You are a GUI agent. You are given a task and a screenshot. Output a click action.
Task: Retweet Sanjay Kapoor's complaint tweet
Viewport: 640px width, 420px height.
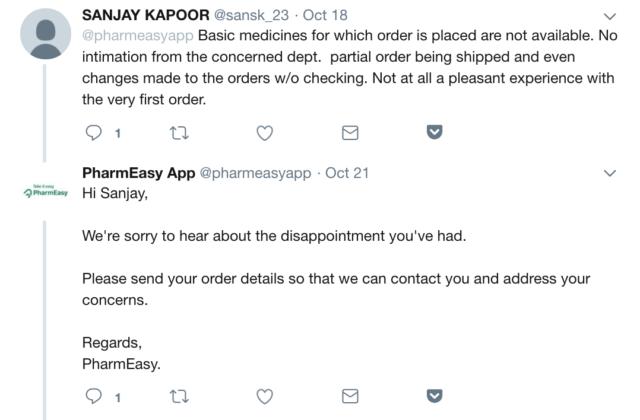(x=179, y=132)
